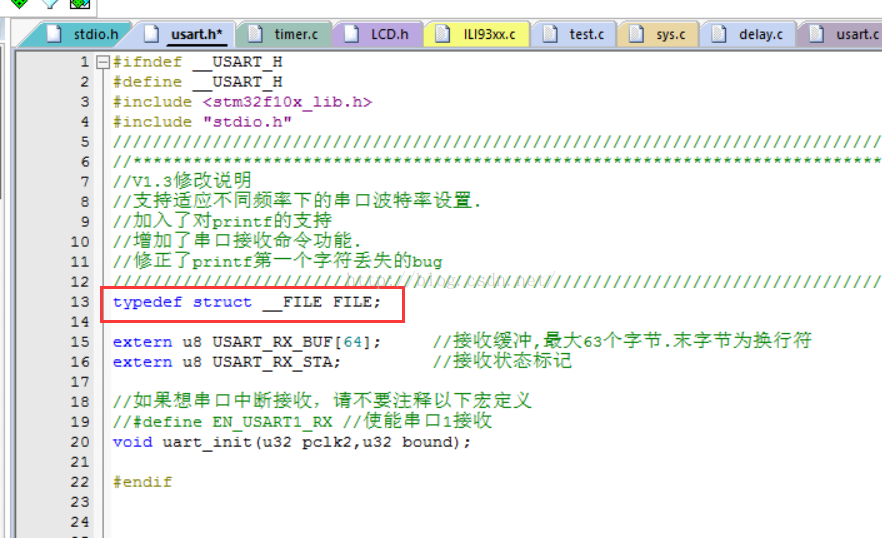Click the '#ifndef __USART_H' line

tap(197, 62)
